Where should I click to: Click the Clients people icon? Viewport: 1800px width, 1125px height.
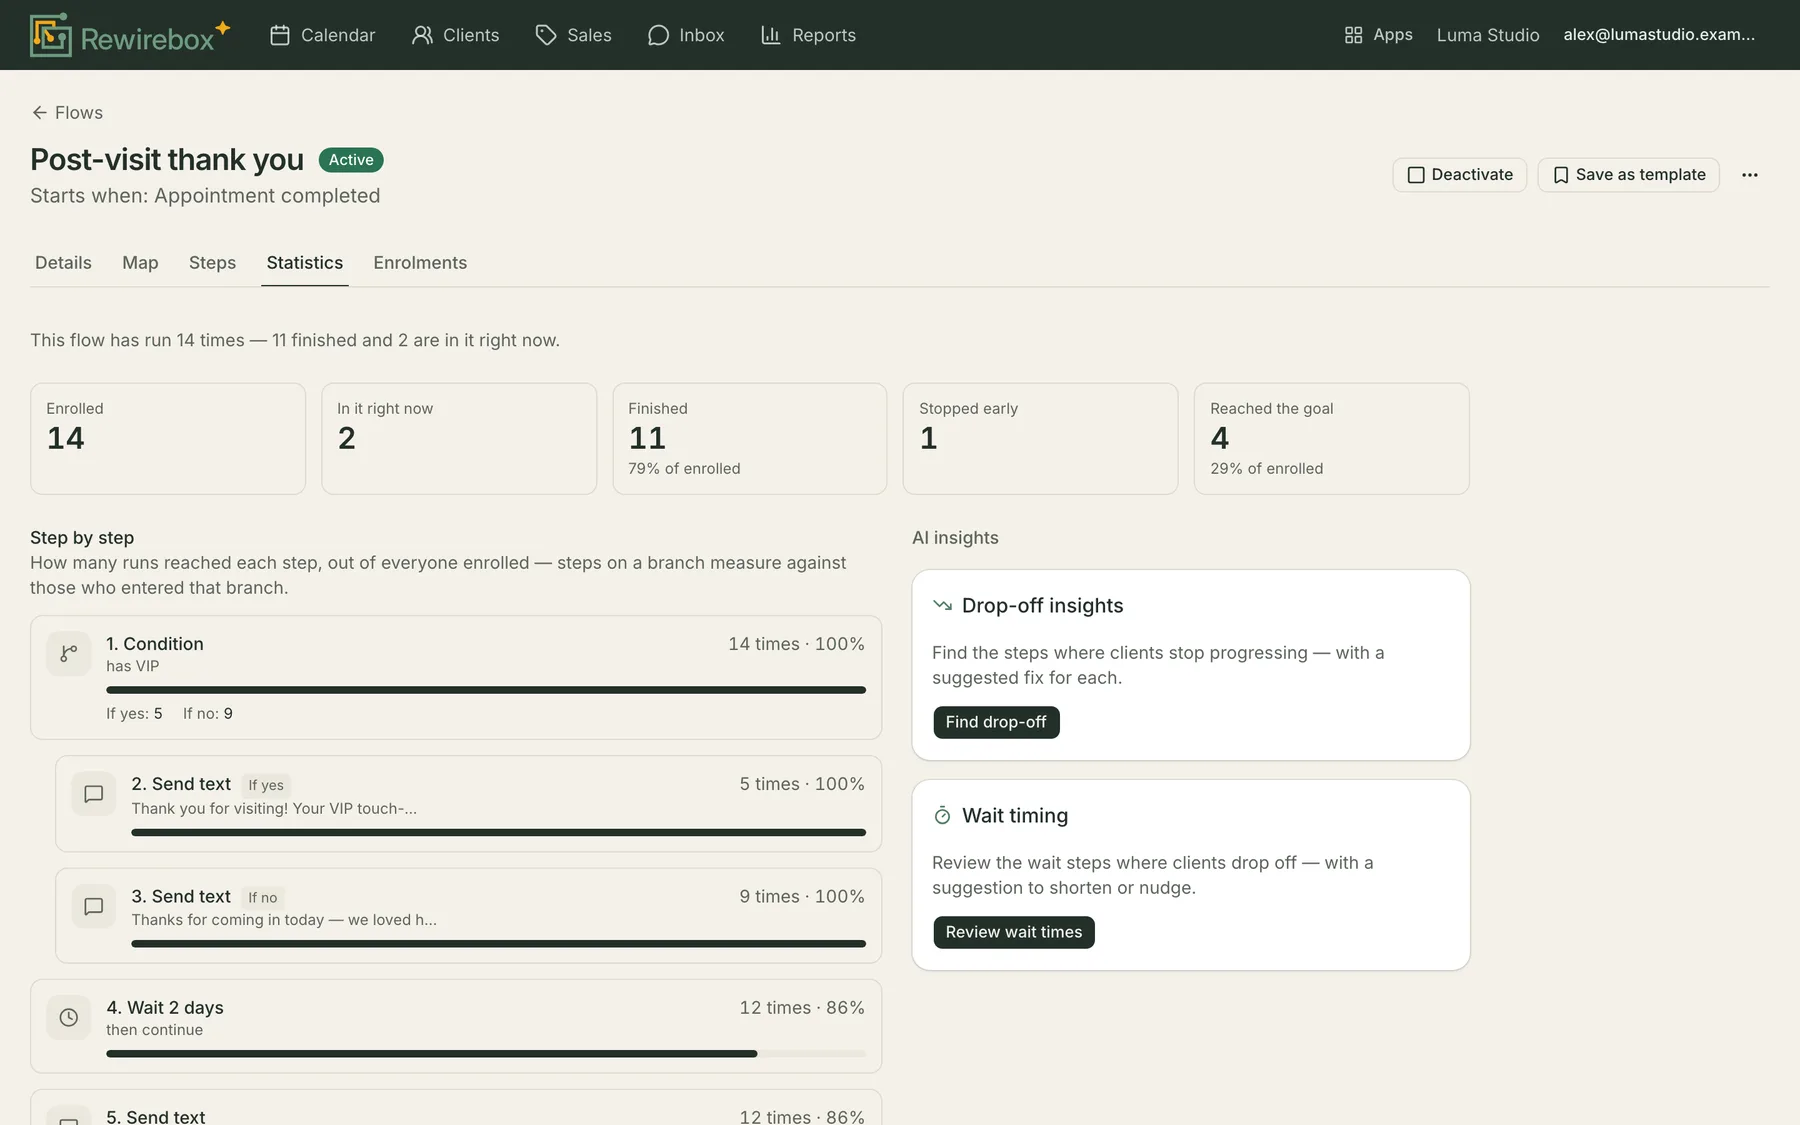pyautogui.click(x=422, y=35)
